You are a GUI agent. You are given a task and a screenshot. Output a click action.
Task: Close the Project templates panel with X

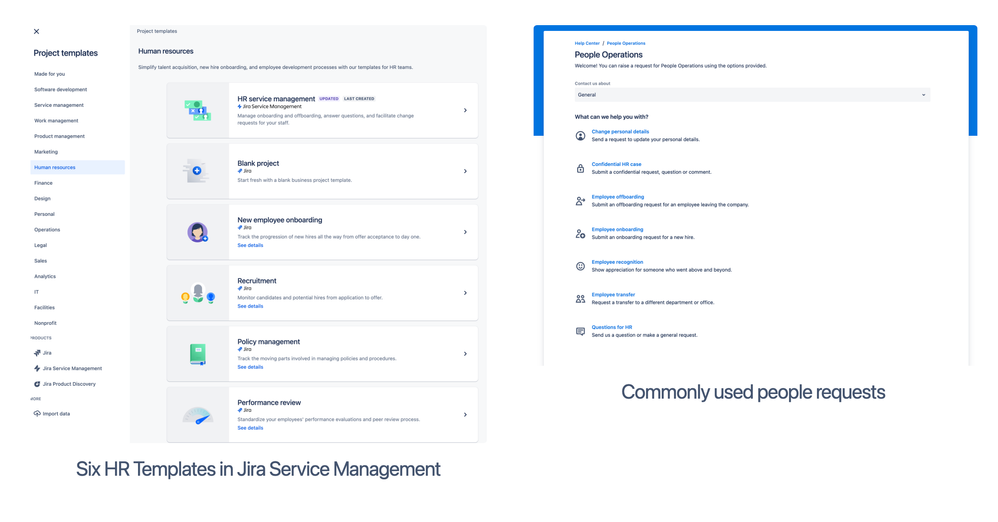pyautogui.click(x=36, y=31)
